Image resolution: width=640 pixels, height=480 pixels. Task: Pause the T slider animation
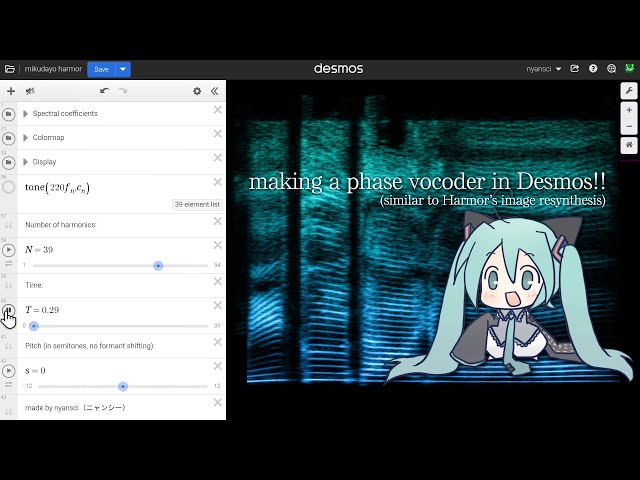click(x=9, y=311)
